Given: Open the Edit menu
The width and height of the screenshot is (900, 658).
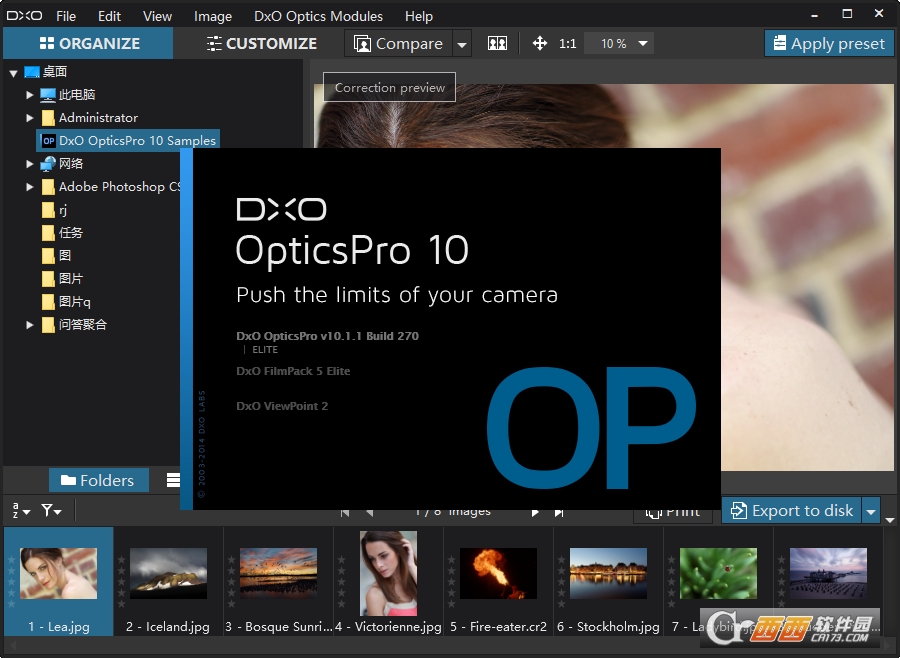Looking at the screenshot, I should coord(109,16).
